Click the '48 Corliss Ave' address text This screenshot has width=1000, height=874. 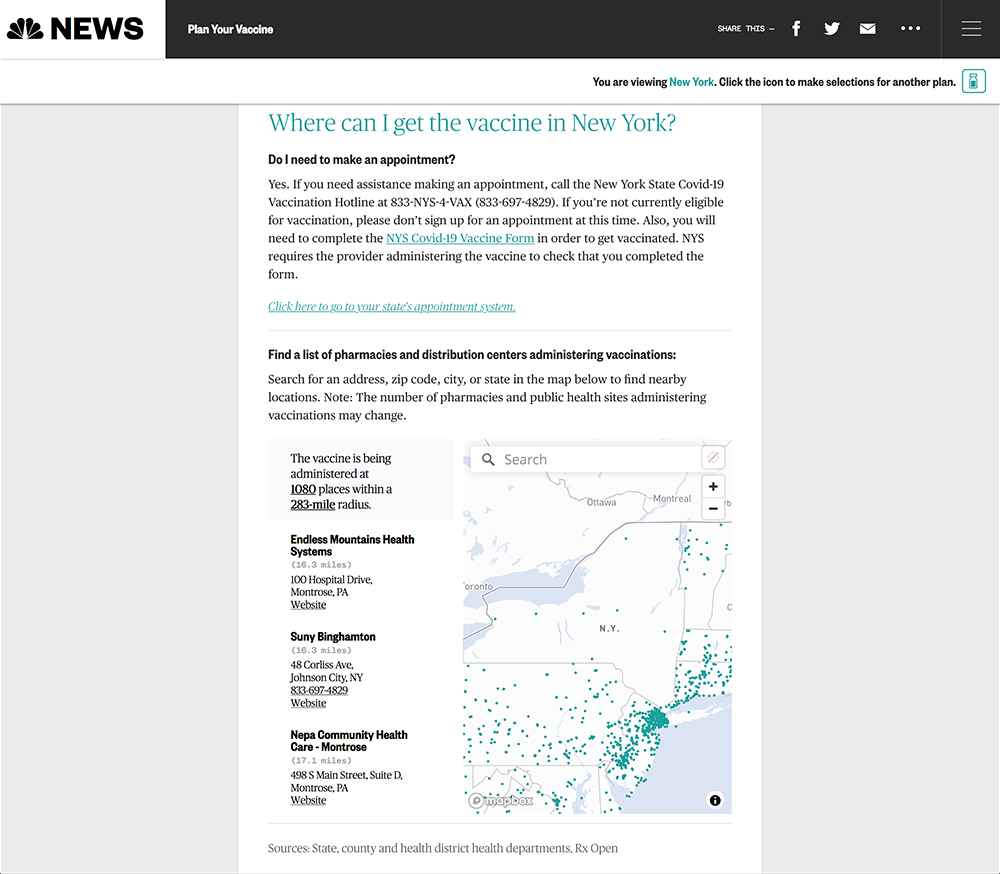tap(321, 665)
